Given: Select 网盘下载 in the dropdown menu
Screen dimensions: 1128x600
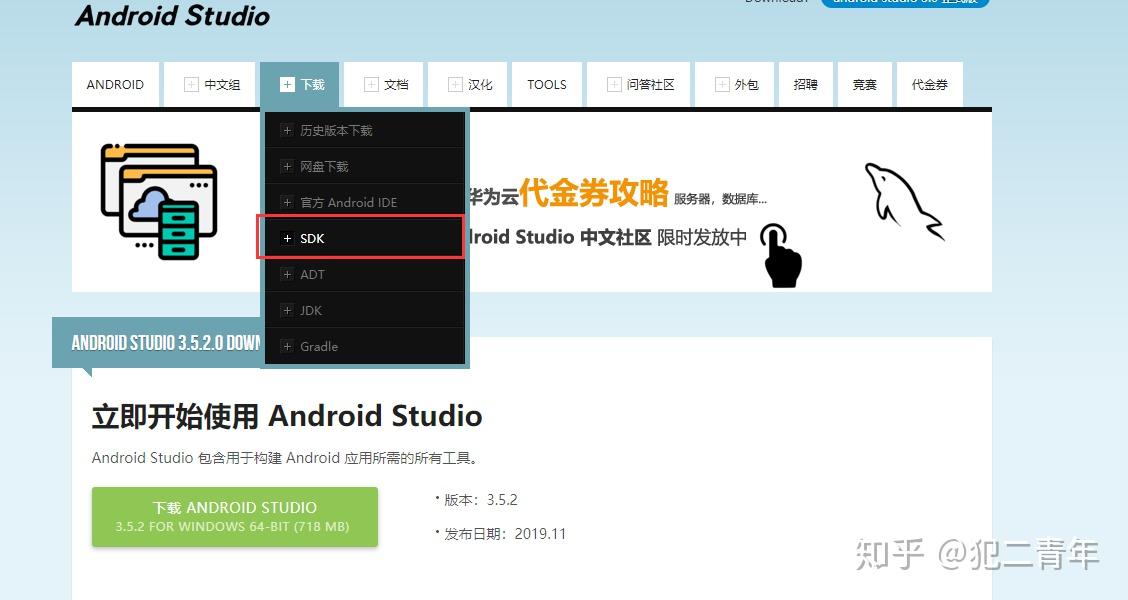Looking at the screenshot, I should pos(365,166).
